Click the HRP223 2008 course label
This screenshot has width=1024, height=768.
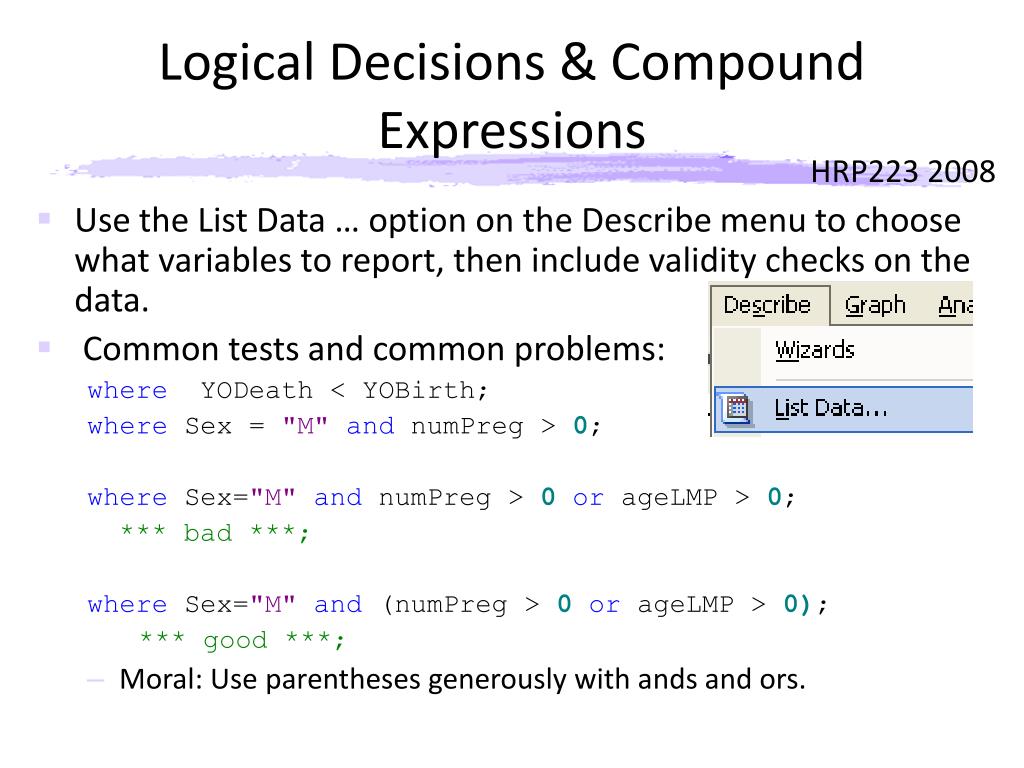coord(903,172)
